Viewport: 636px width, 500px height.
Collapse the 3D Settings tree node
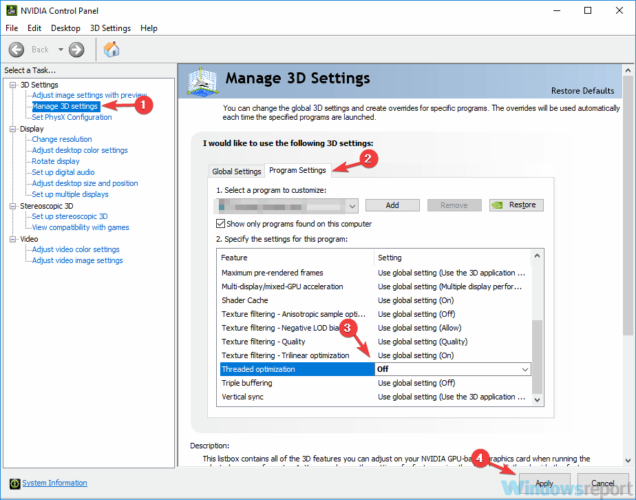(x=13, y=85)
